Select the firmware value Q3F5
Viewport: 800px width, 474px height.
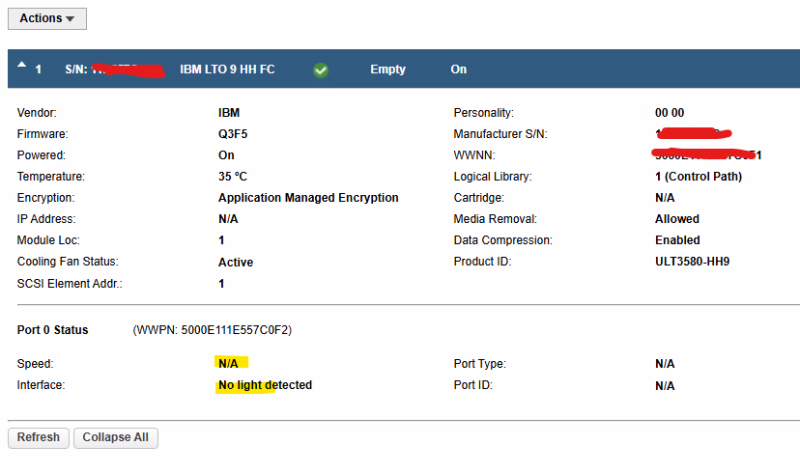[233, 134]
